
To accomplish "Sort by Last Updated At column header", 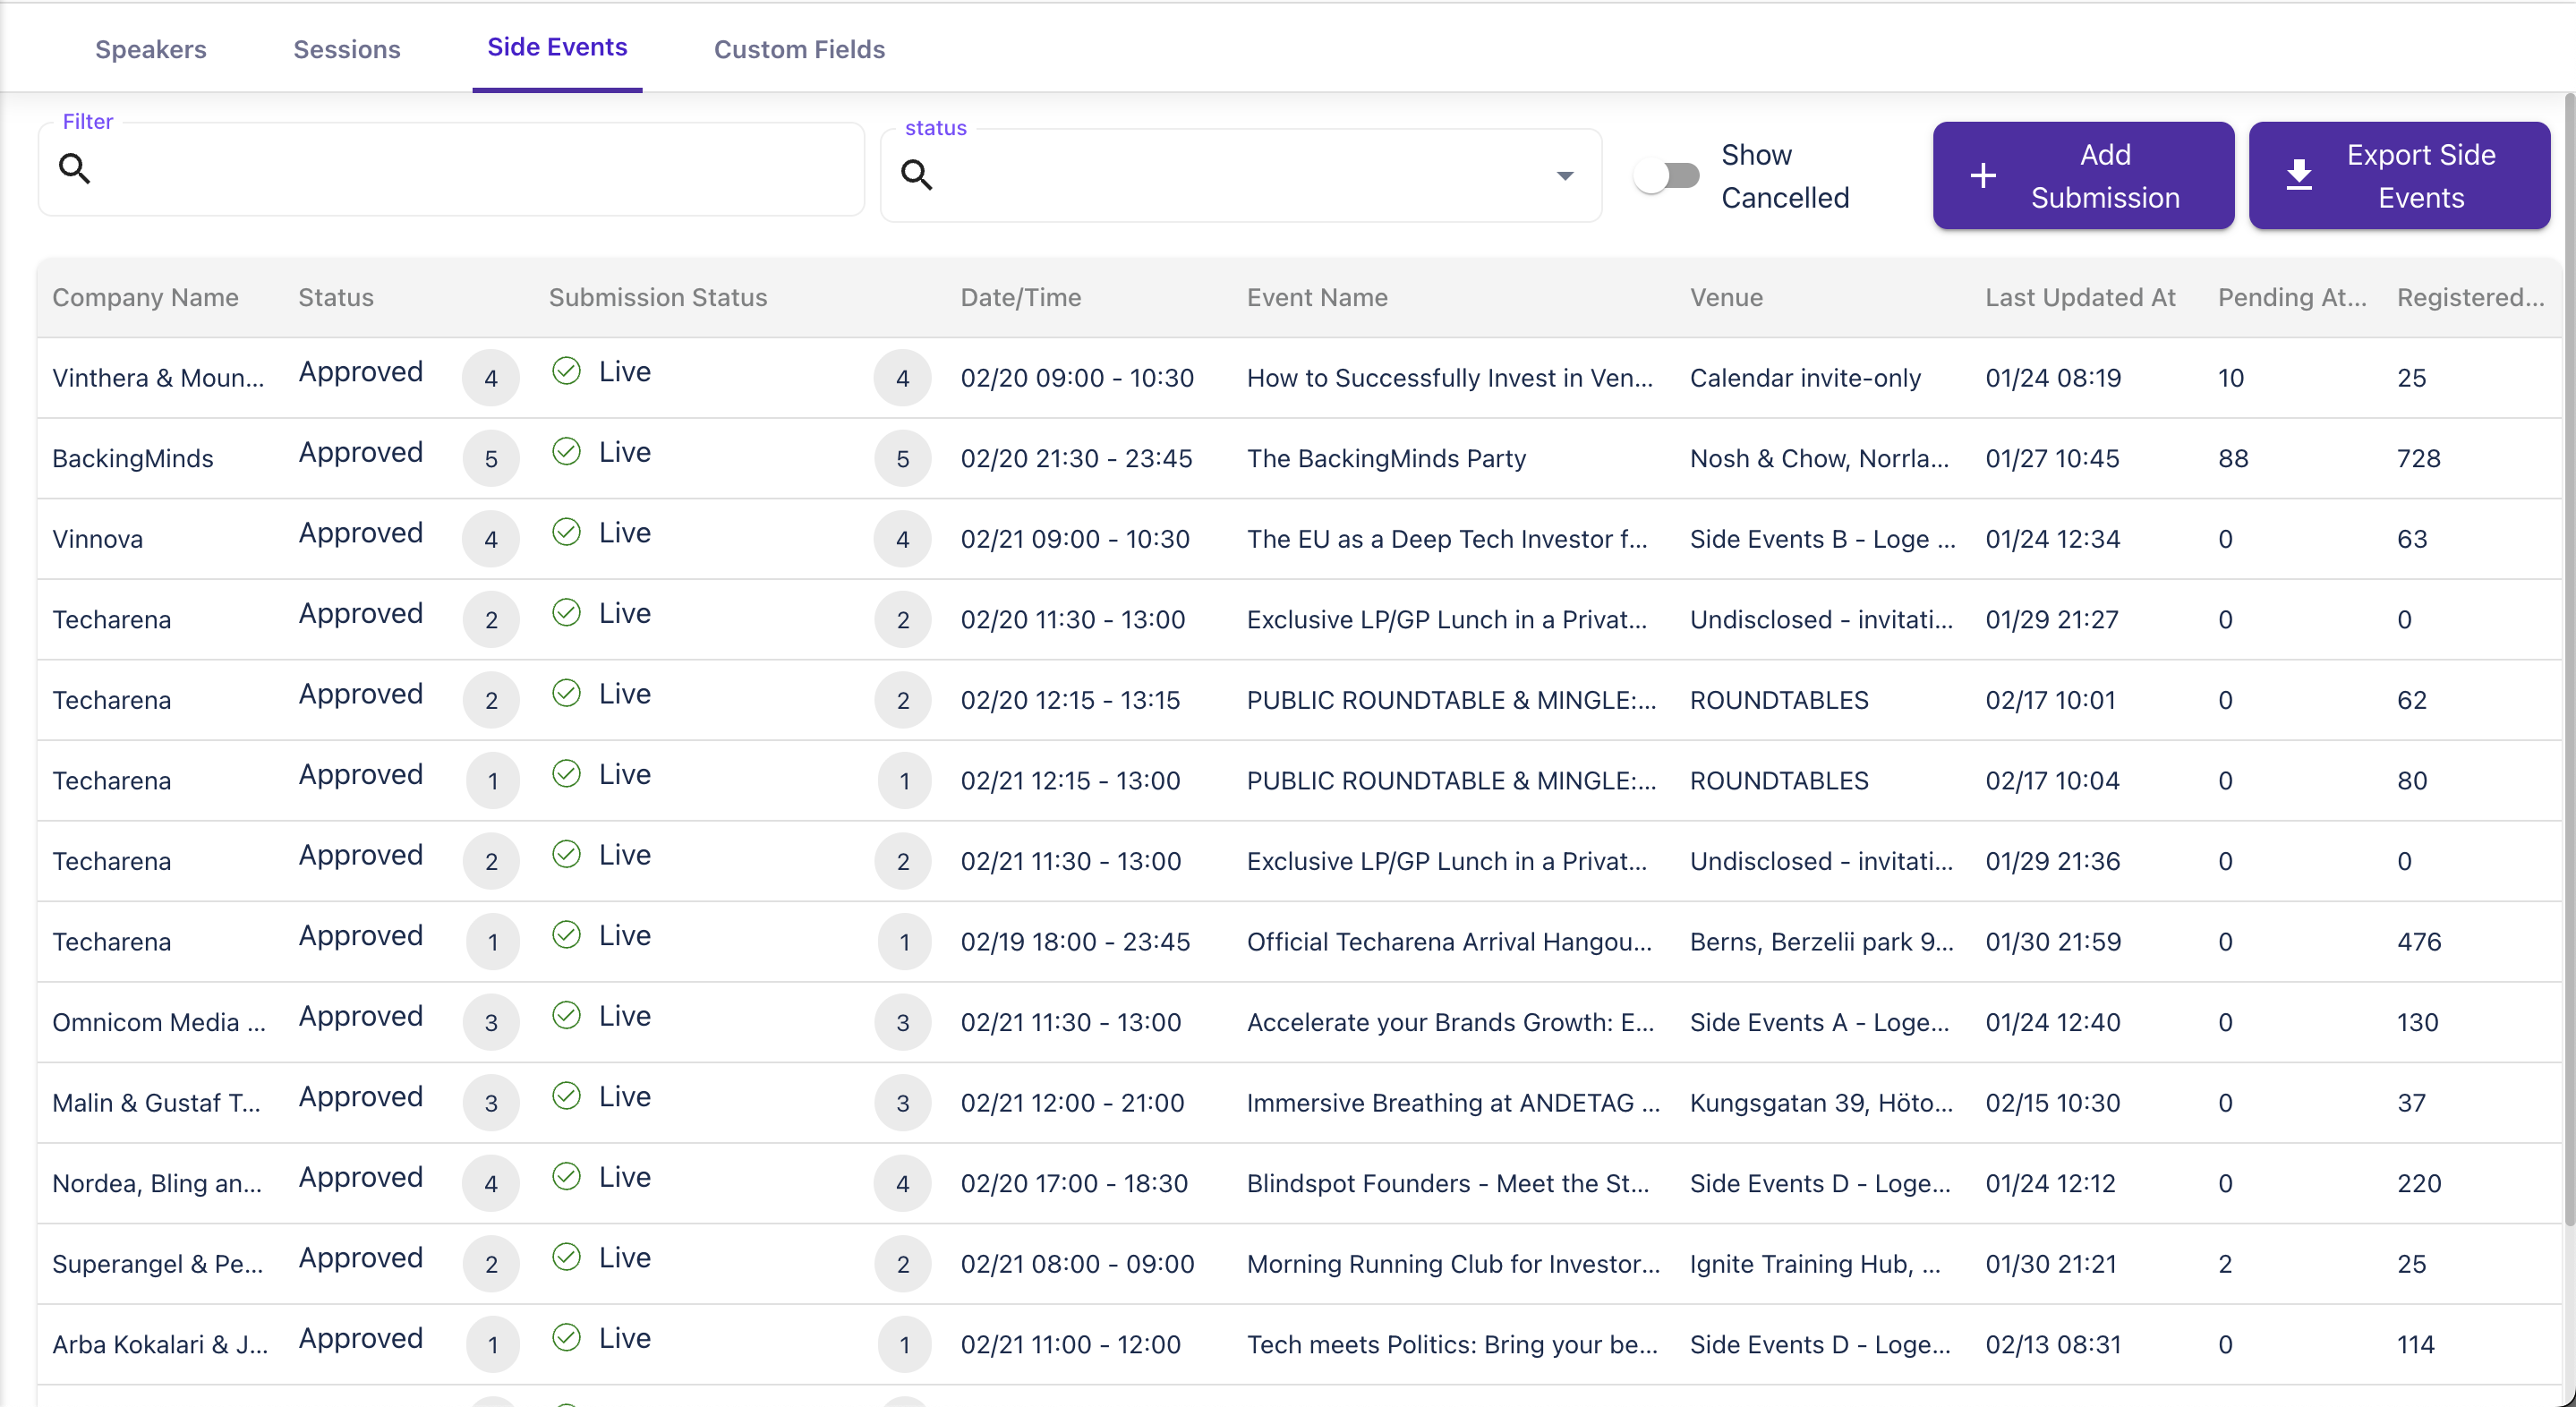I will coord(2079,297).
